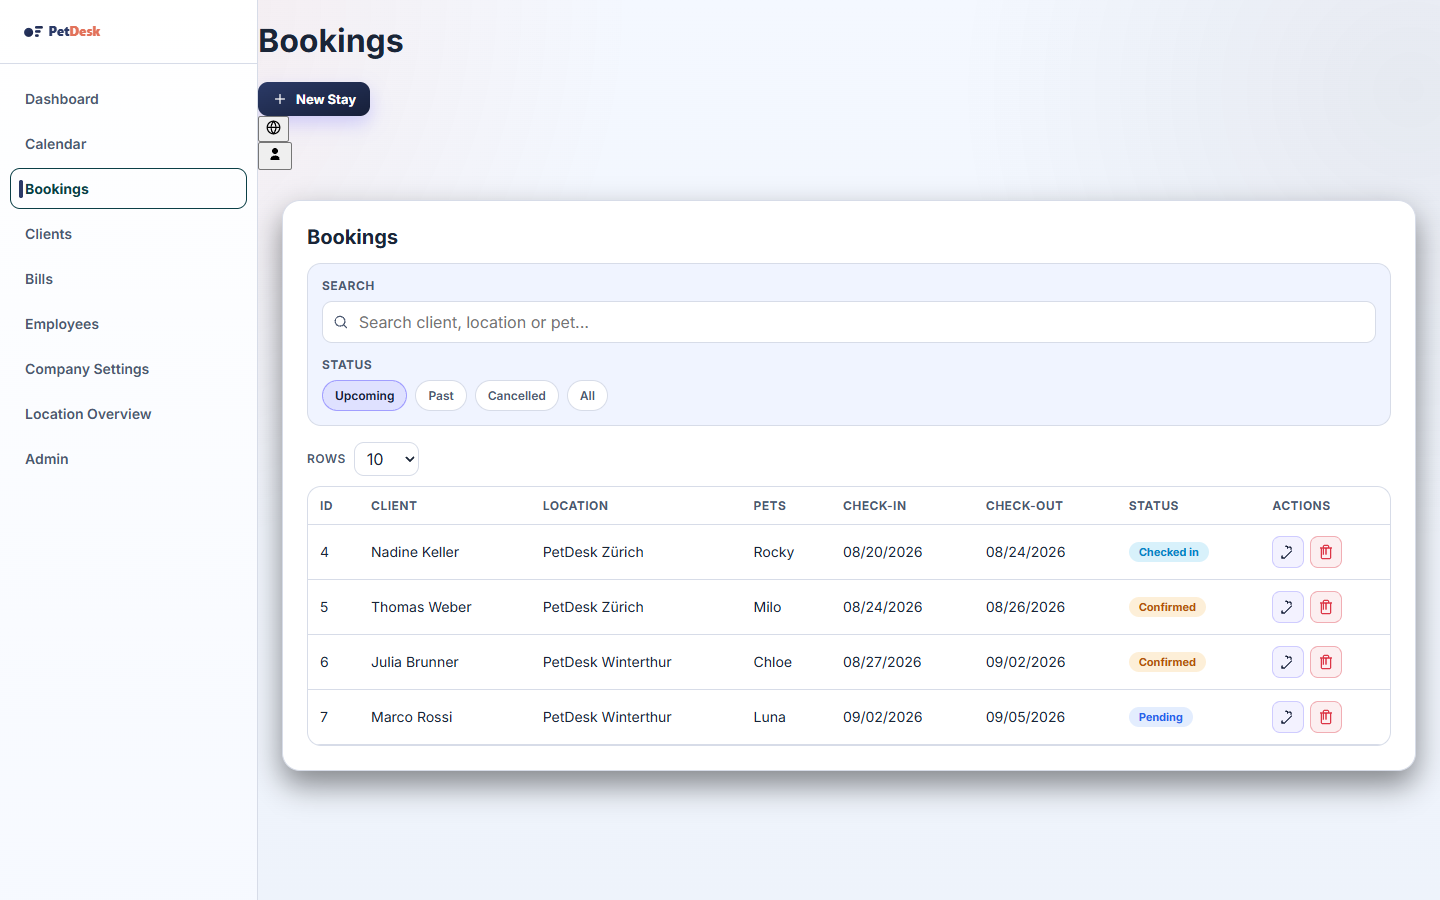The height and width of the screenshot is (900, 1440).
Task: Go to Dashboard in sidebar
Action: (x=128, y=99)
